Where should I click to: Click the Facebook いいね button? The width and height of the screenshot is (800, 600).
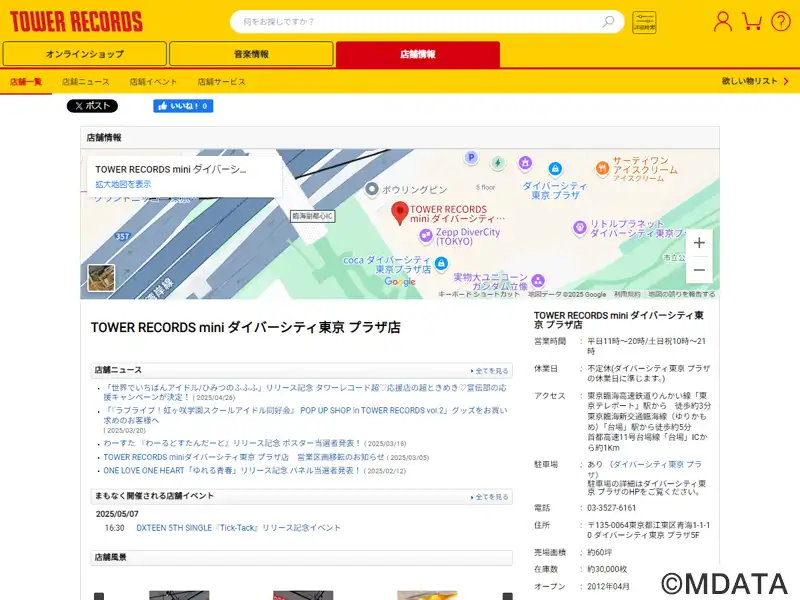[183, 106]
